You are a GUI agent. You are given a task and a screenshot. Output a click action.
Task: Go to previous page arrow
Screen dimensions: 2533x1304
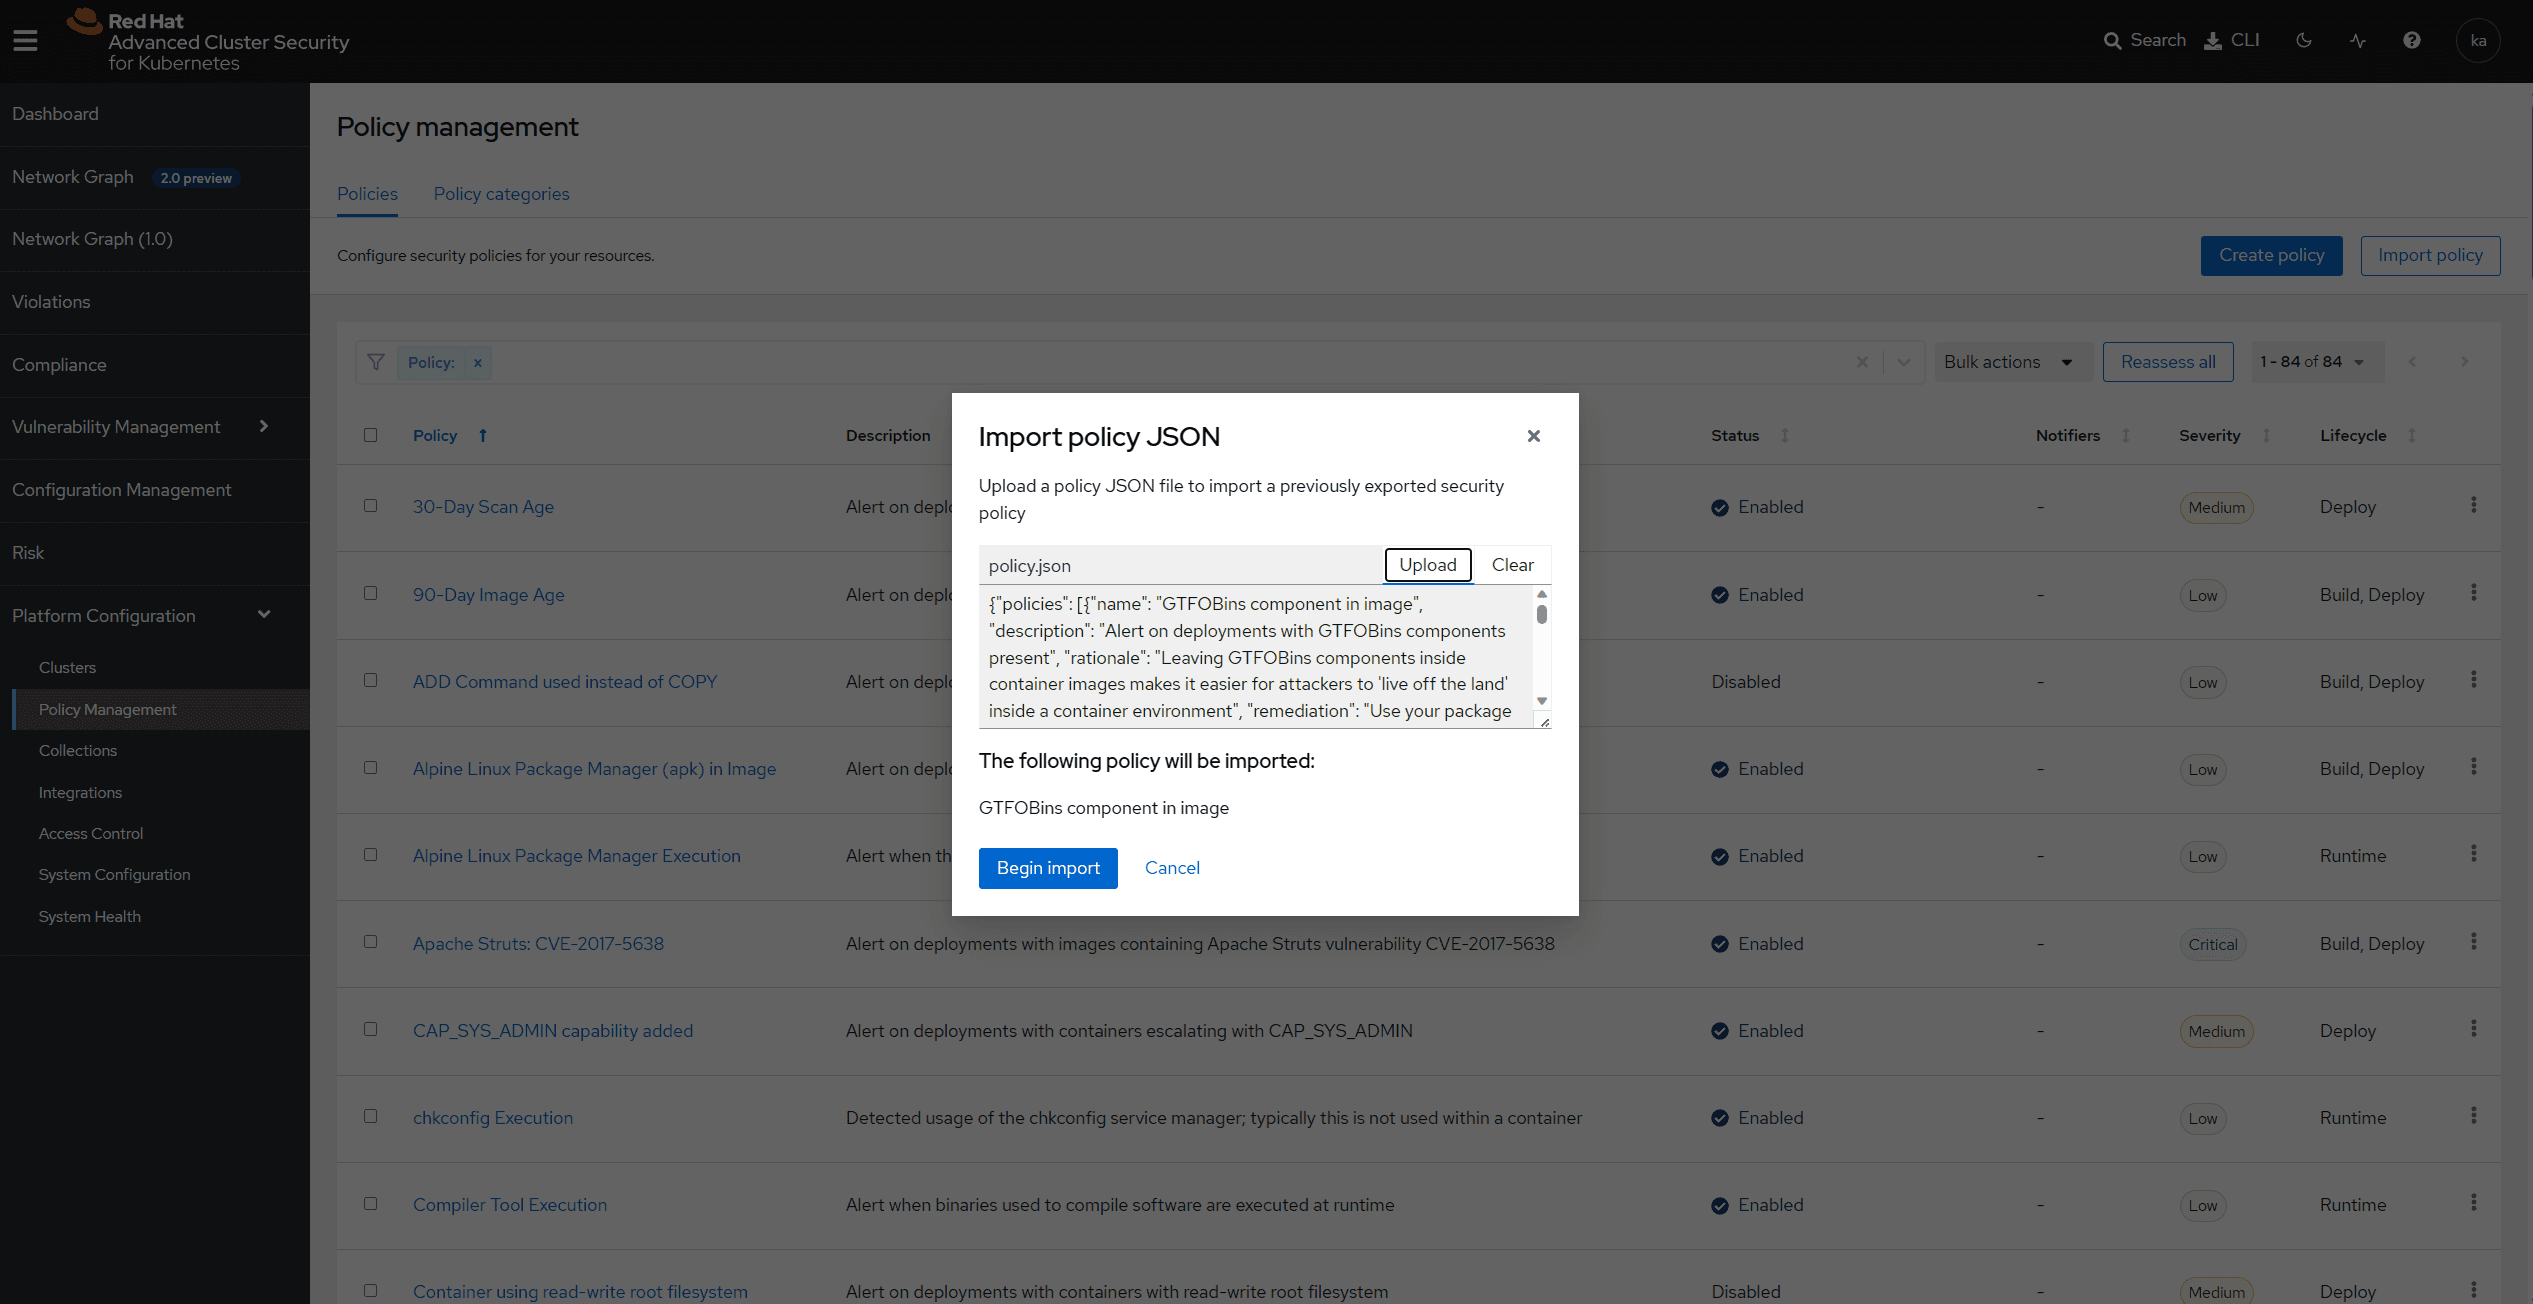pyautogui.click(x=2412, y=362)
